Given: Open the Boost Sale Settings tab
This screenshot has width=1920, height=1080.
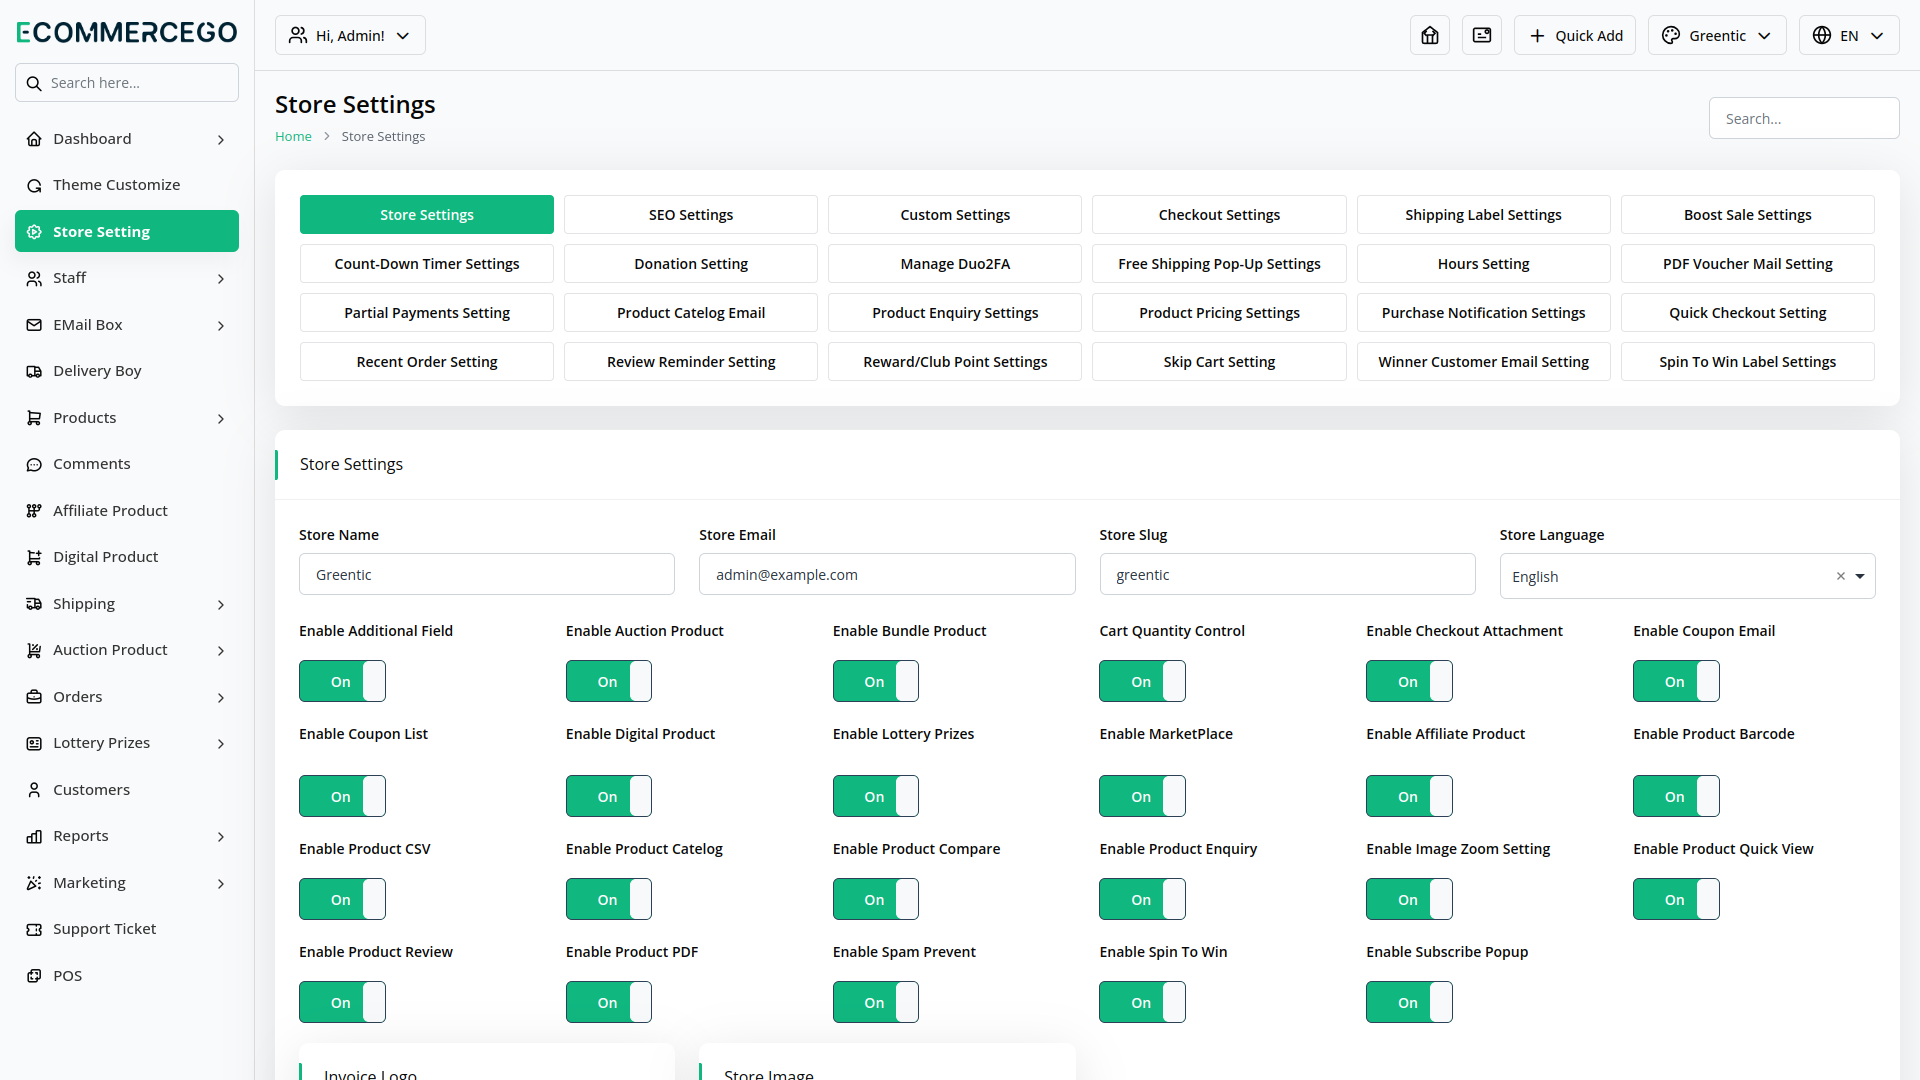Looking at the screenshot, I should tap(1748, 214).
